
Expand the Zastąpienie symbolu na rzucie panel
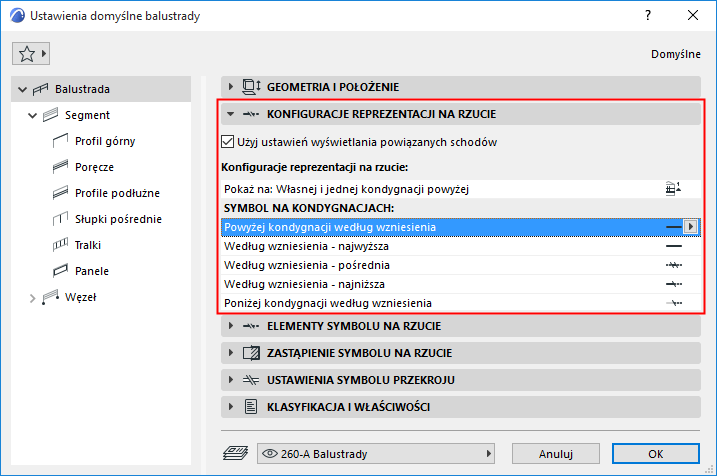[230, 353]
